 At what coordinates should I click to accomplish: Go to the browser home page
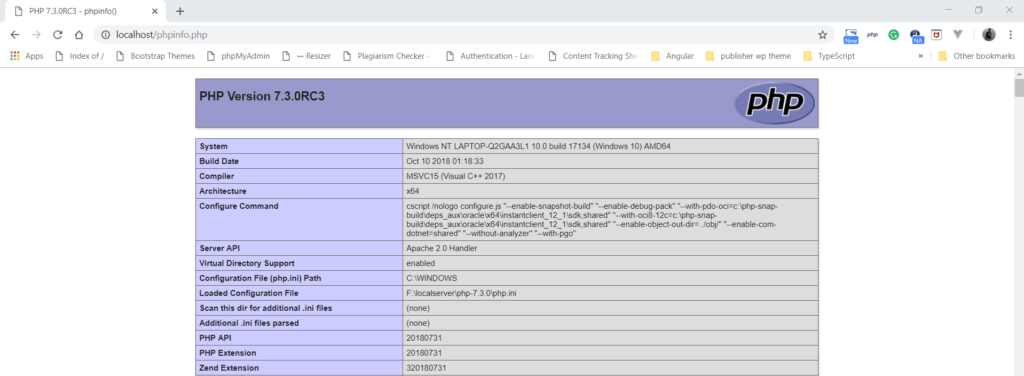[x=78, y=35]
